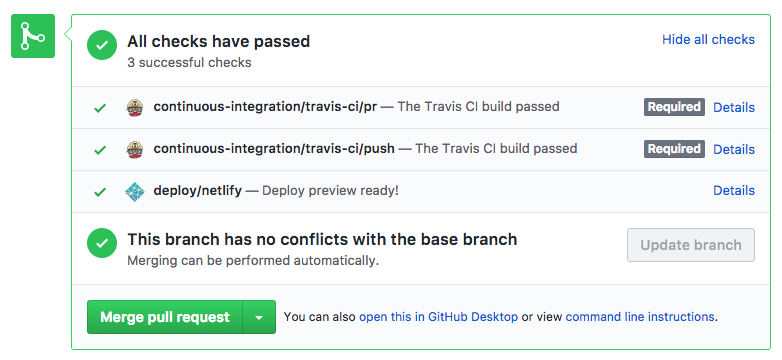
Task: Open Details for deploy/netlify check
Action: click(734, 190)
